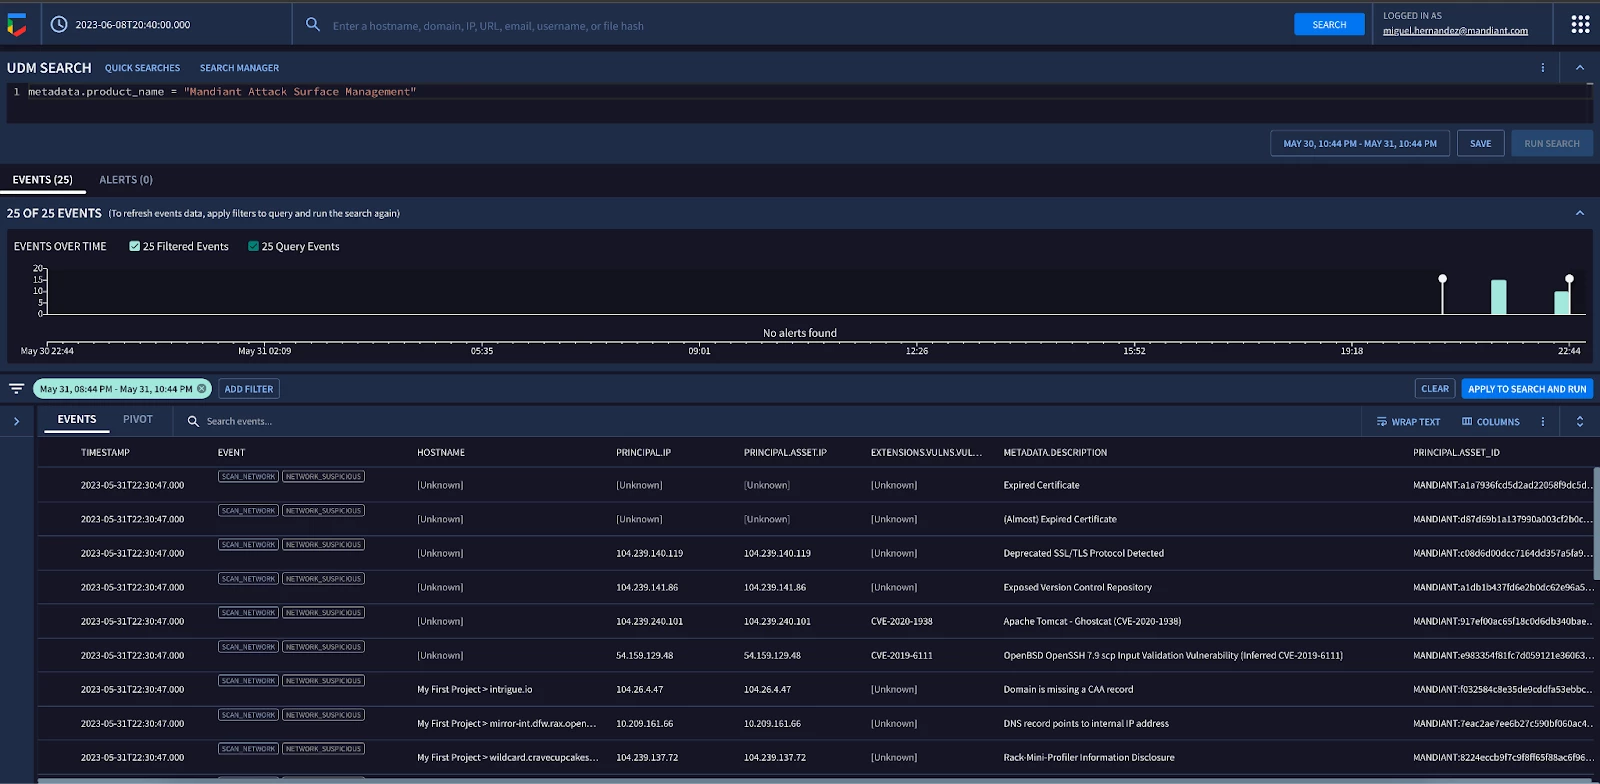This screenshot has width=1600, height=784.
Task: Click the Deprecated SSL/TLS Protocol Detected cell
Action: tap(1083, 553)
